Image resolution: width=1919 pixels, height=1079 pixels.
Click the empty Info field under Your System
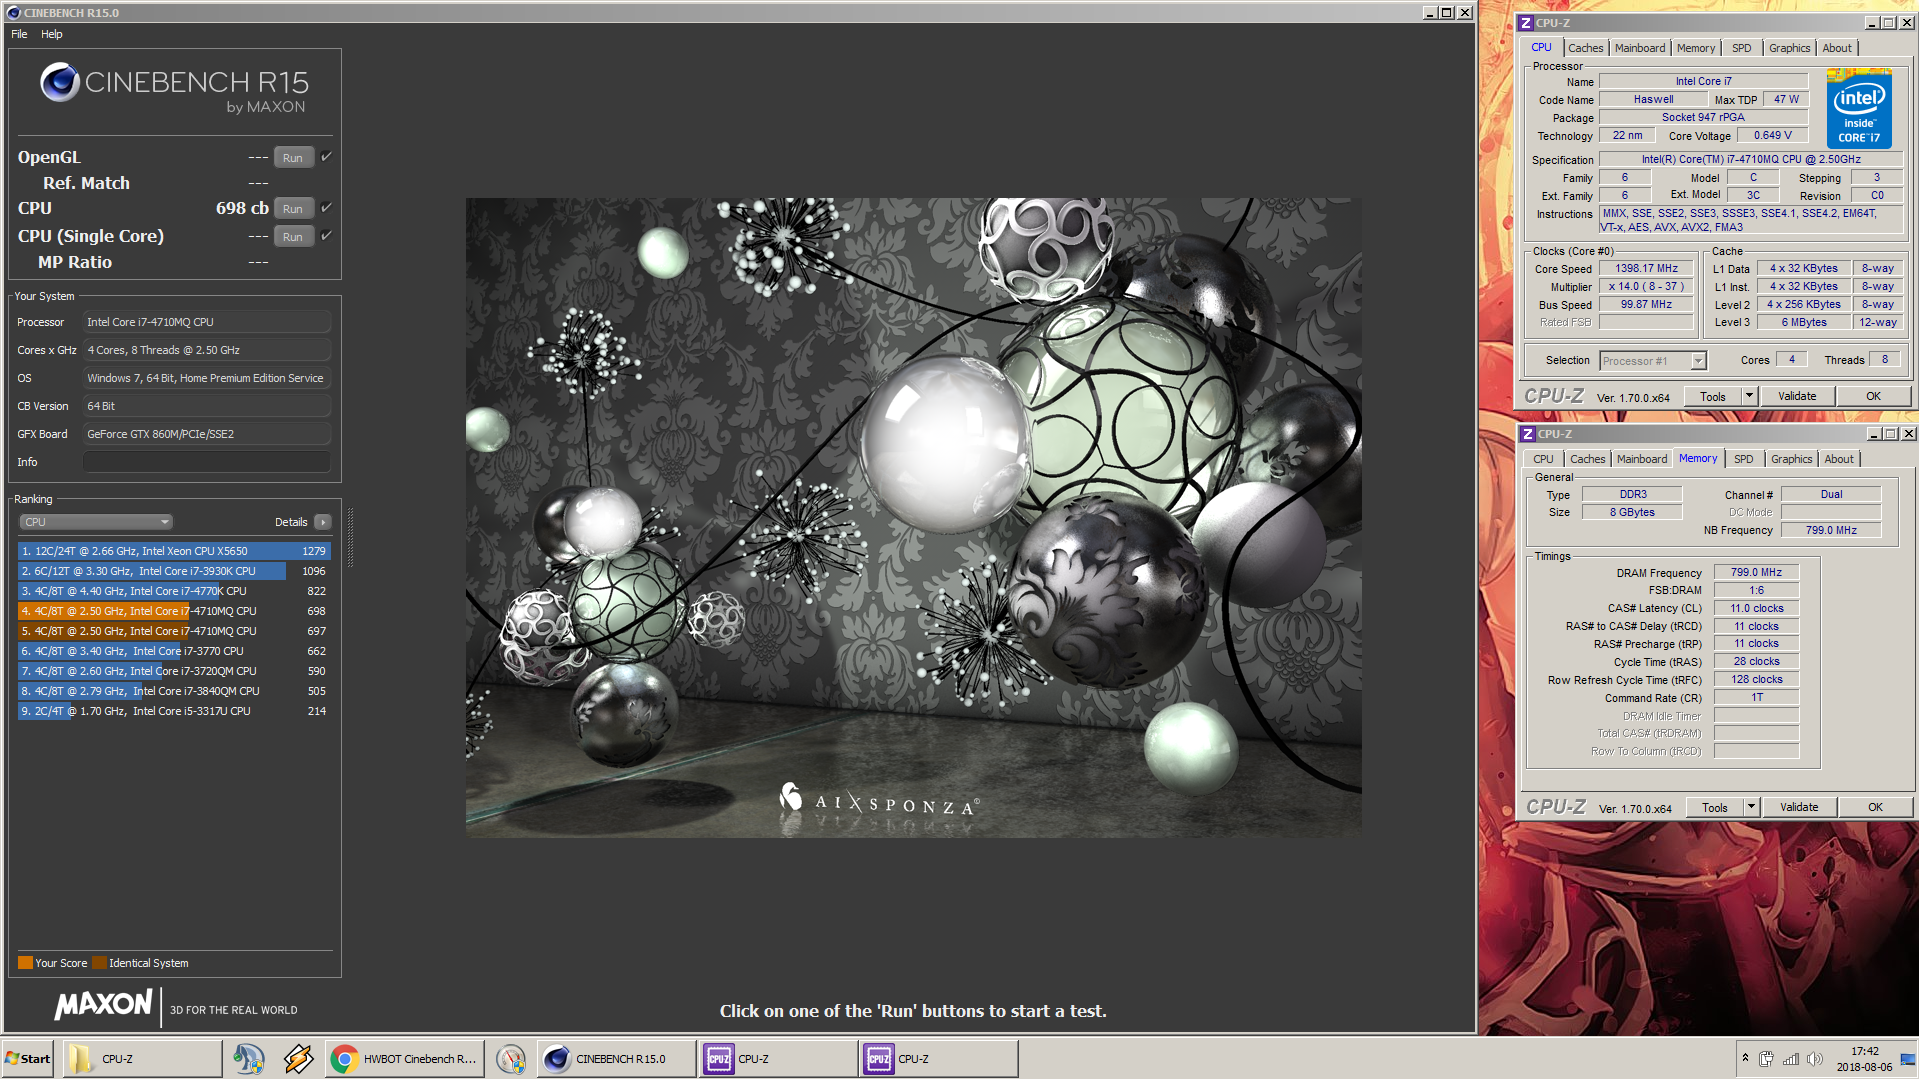pos(206,462)
